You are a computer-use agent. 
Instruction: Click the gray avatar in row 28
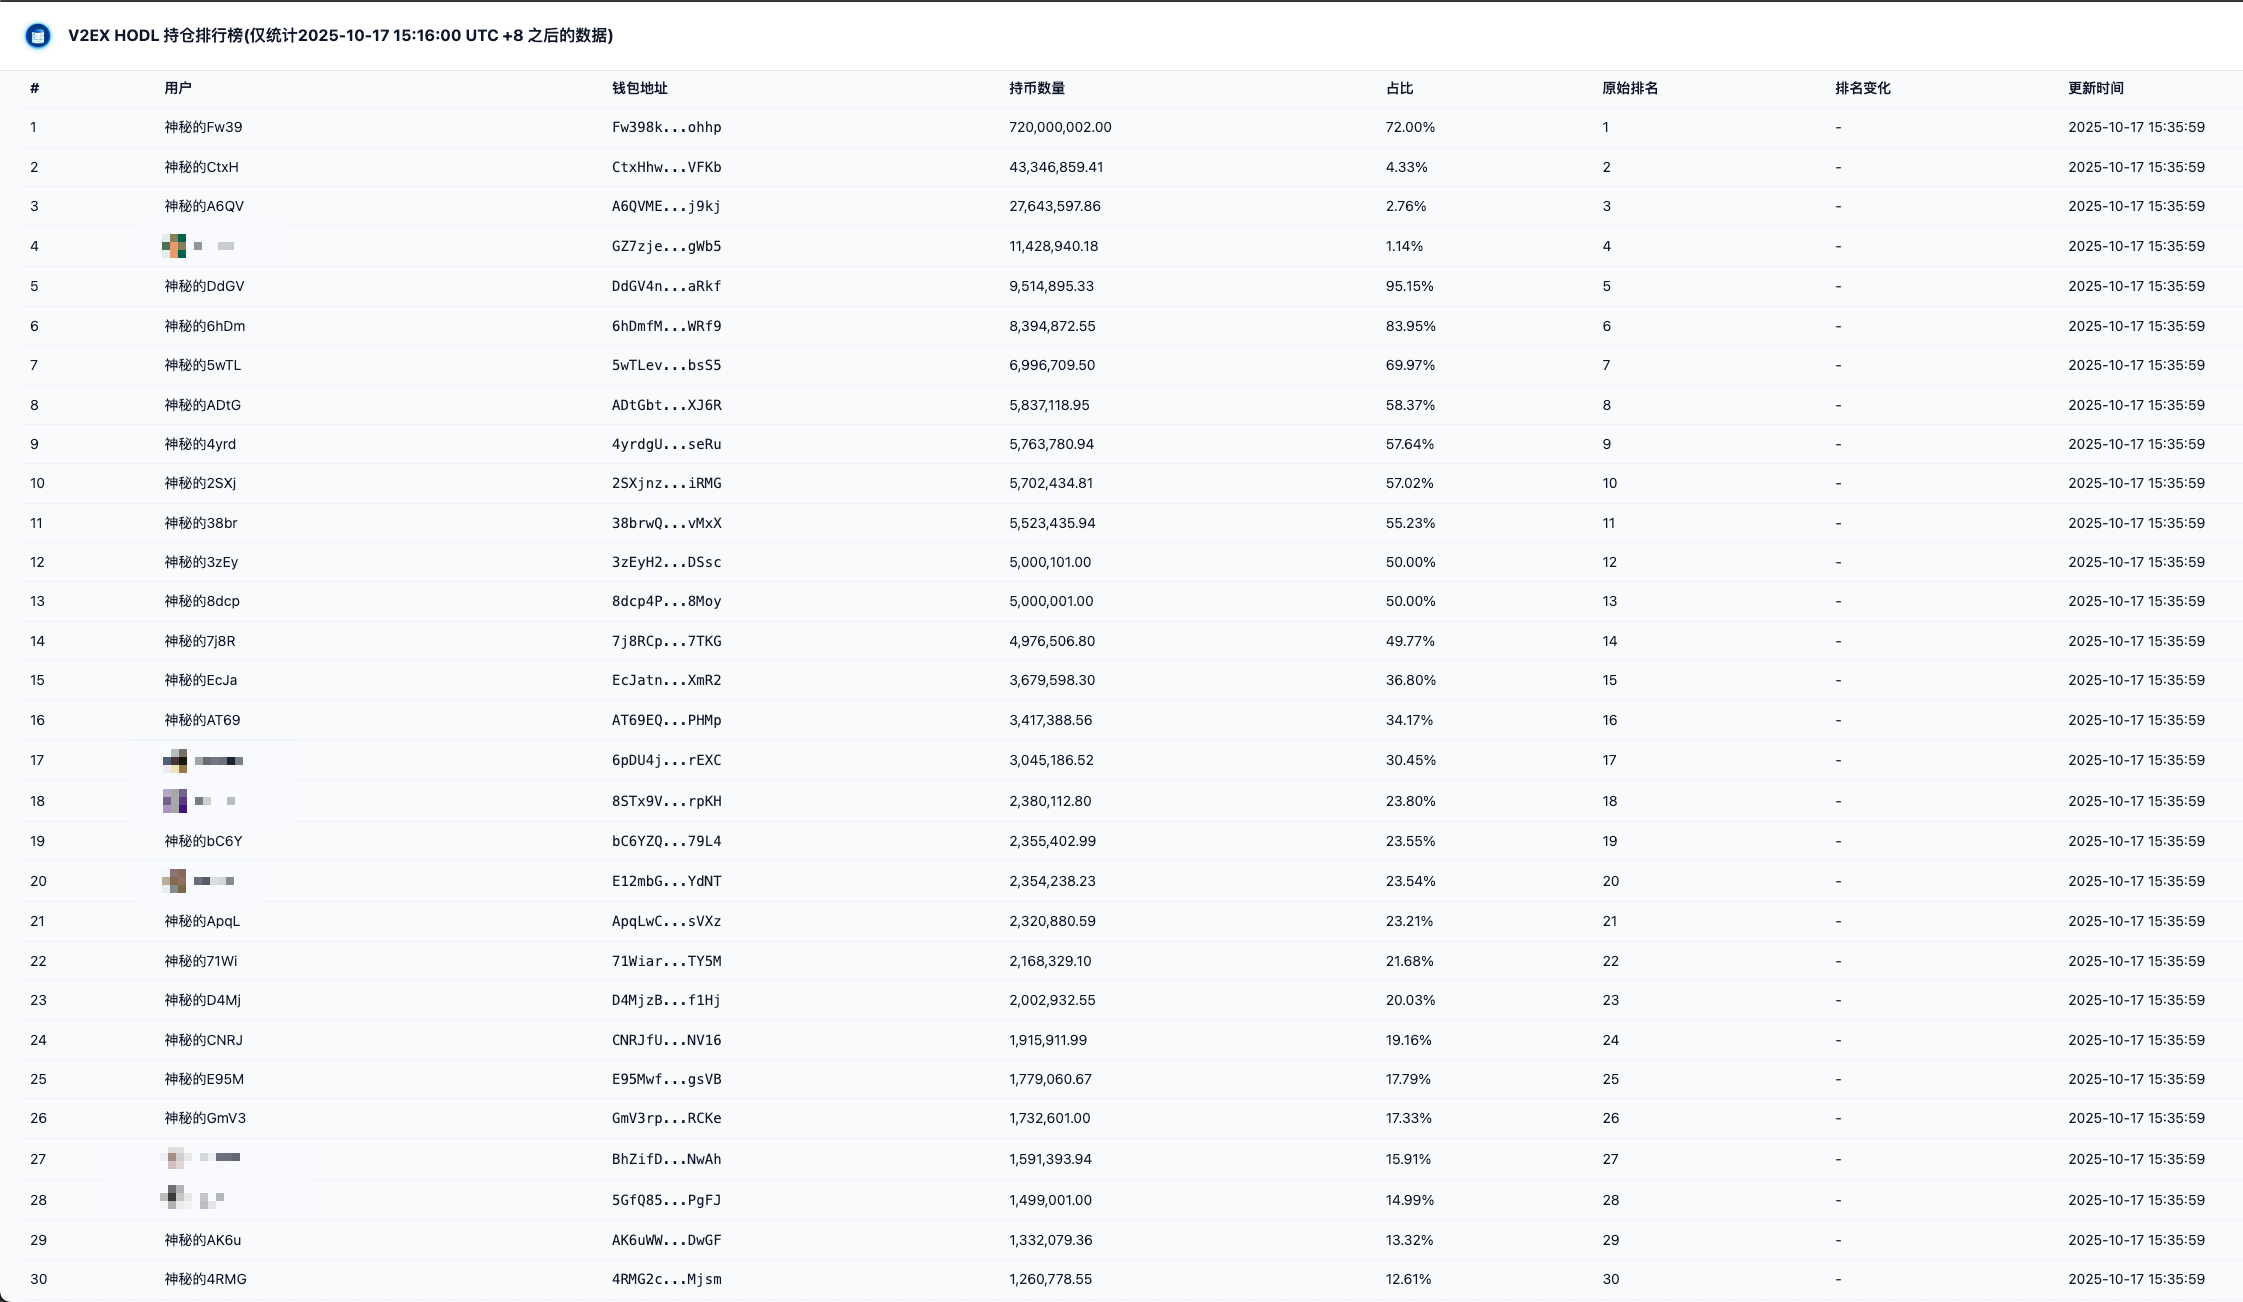(x=175, y=1197)
